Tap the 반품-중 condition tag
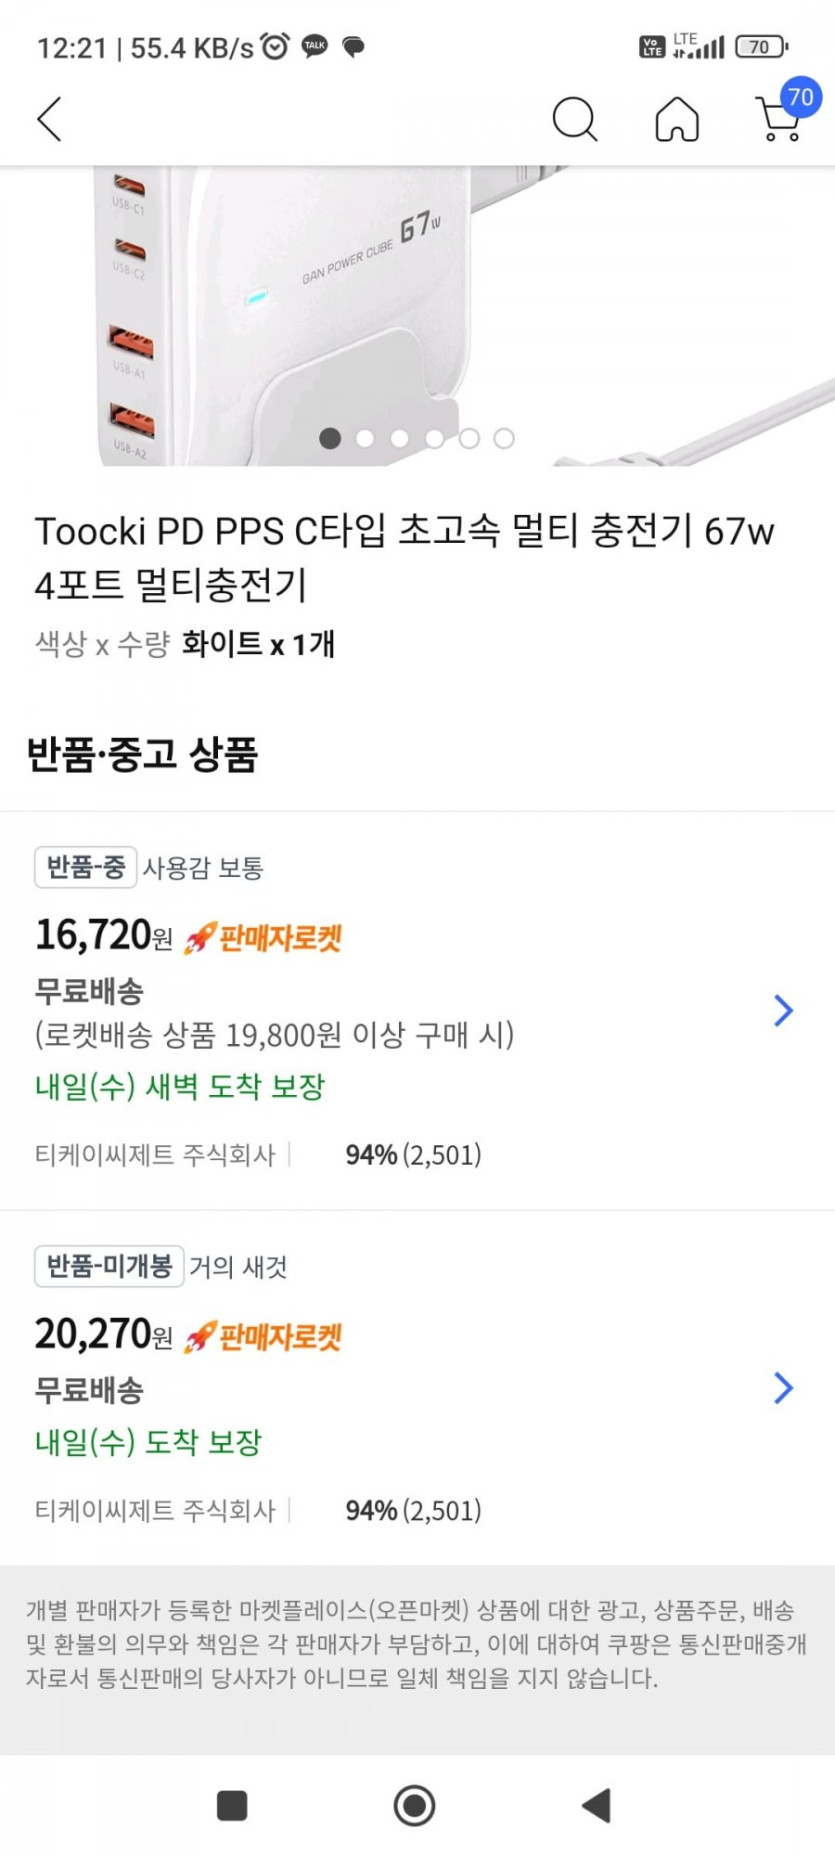Screen dimensions: 835x1856 click(85, 866)
